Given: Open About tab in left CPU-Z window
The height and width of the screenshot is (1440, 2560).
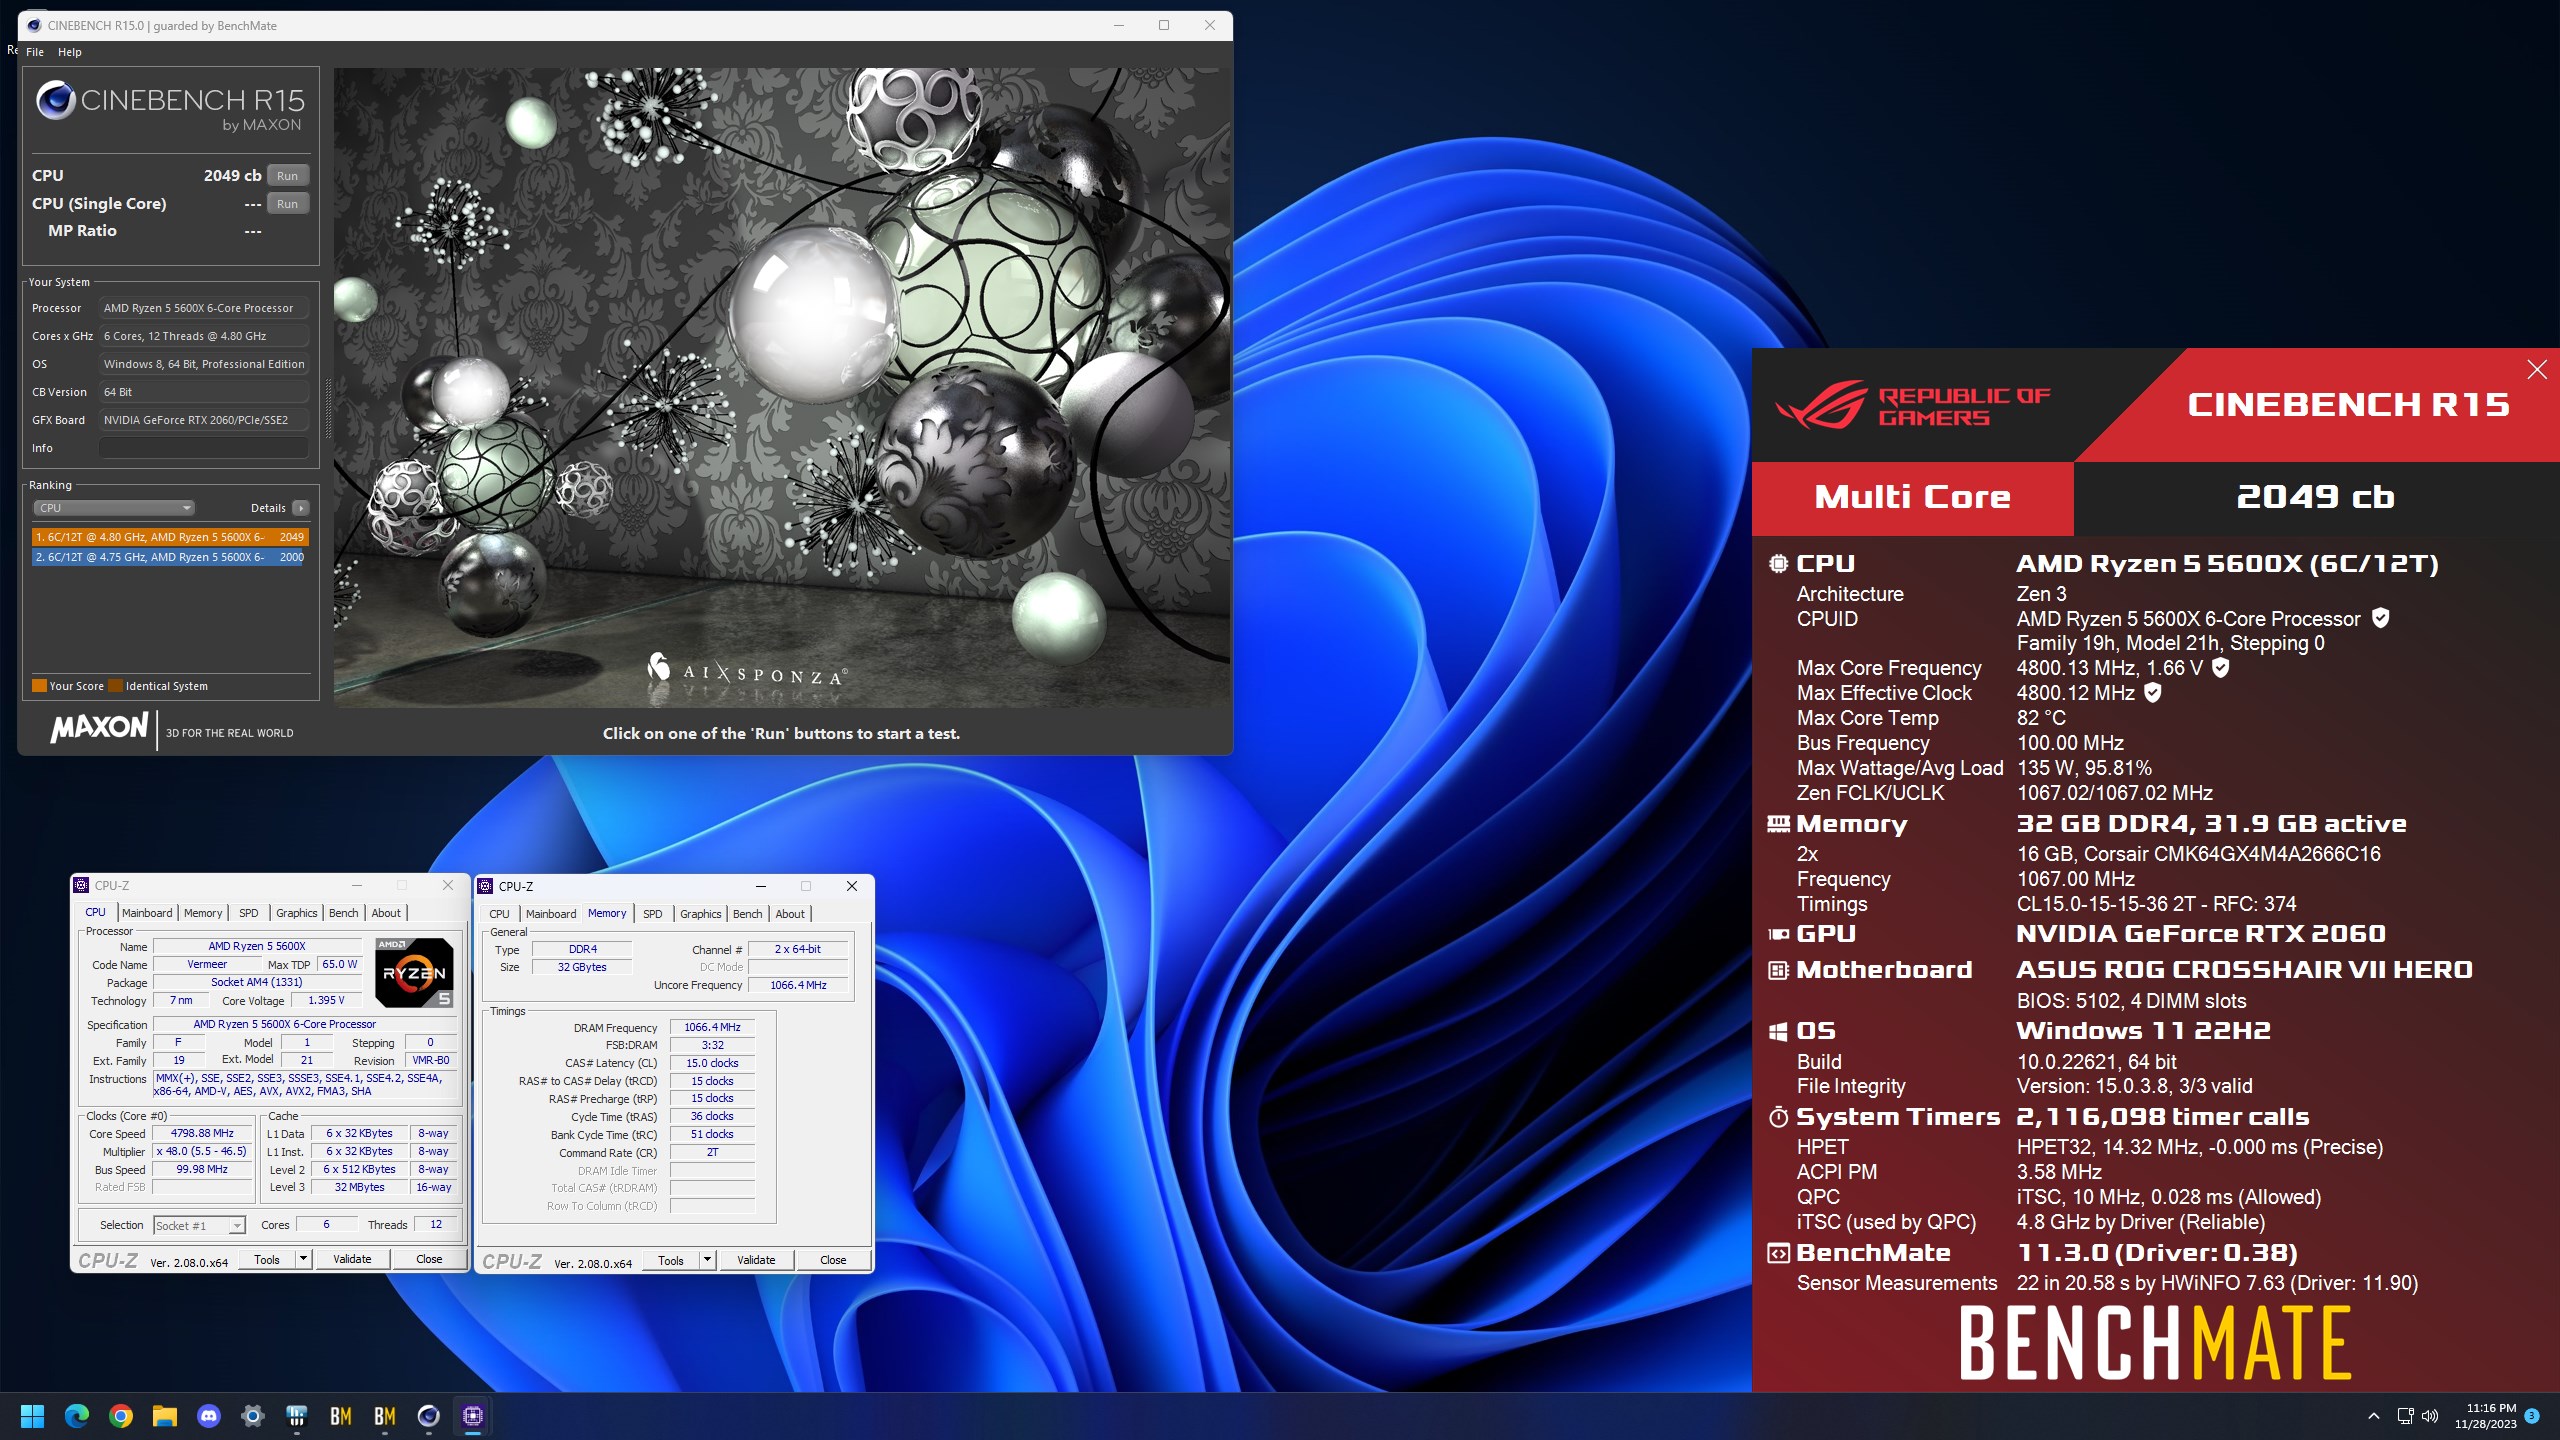Looking at the screenshot, I should (386, 913).
